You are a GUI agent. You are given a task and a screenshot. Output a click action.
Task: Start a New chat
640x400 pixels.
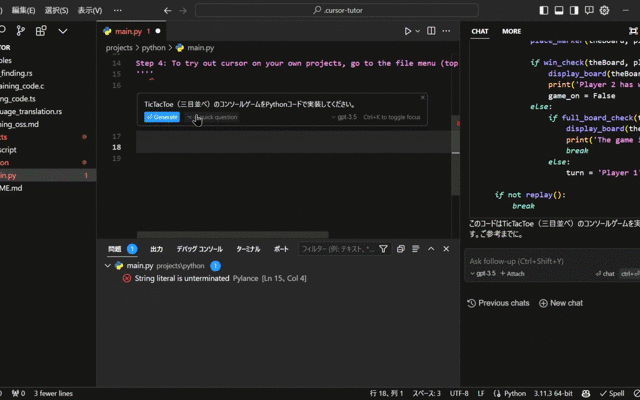click(x=561, y=303)
